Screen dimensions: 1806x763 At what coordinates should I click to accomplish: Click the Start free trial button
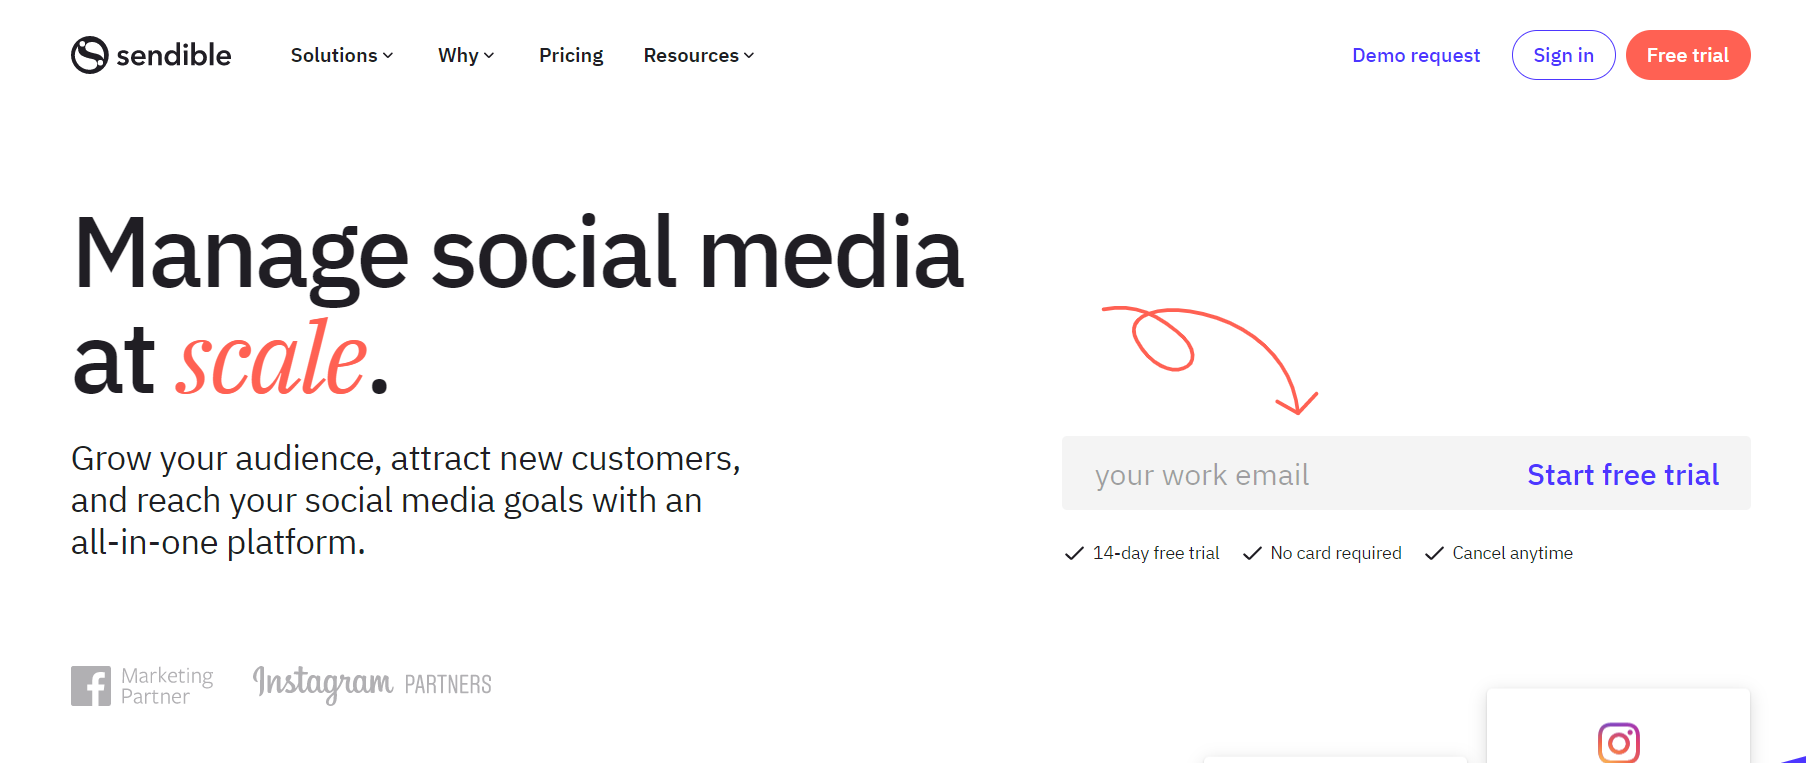tap(1623, 474)
